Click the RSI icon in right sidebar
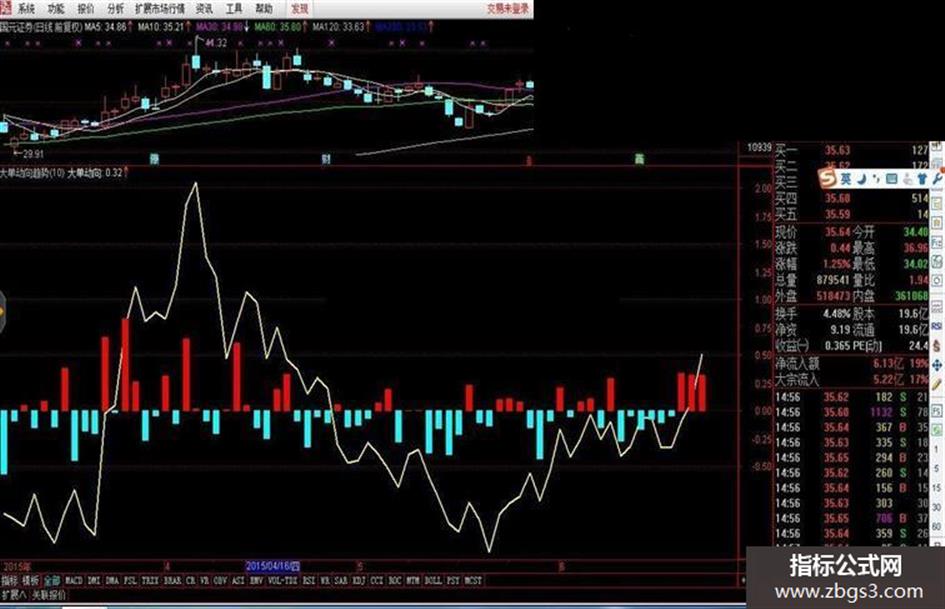945x609 pixels. [x=937, y=326]
